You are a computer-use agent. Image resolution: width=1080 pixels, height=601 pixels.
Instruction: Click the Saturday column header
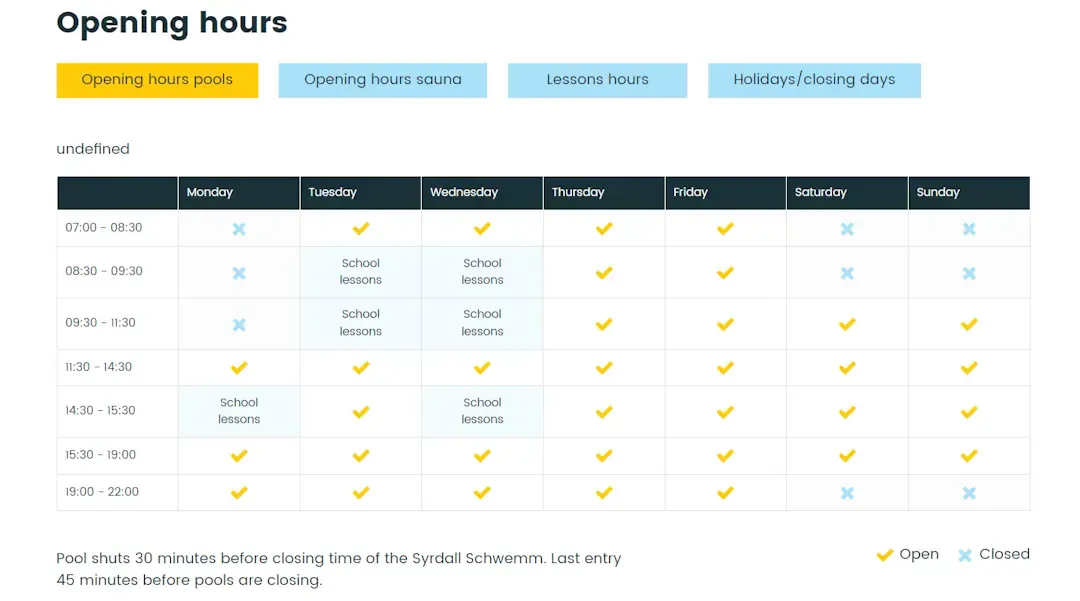pos(820,193)
